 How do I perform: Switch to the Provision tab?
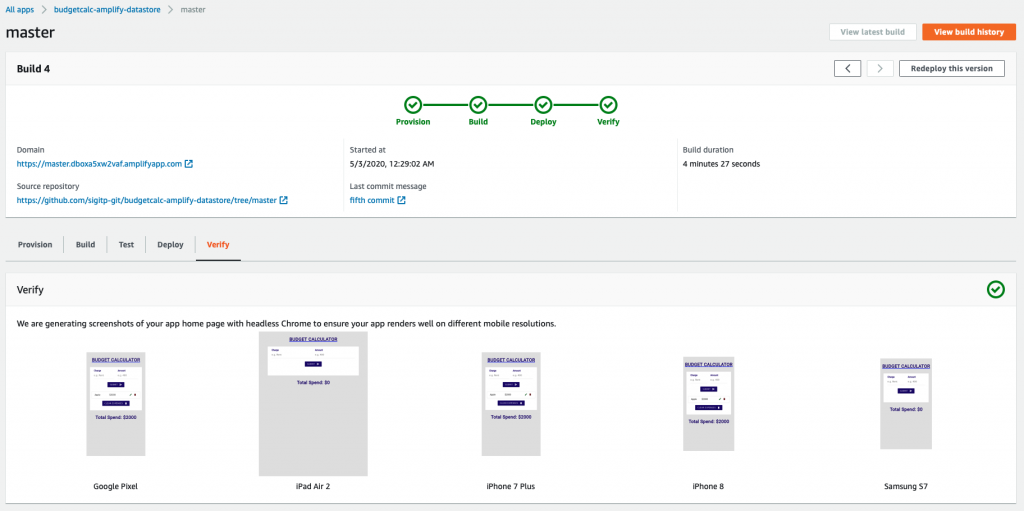pyautogui.click(x=35, y=244)
